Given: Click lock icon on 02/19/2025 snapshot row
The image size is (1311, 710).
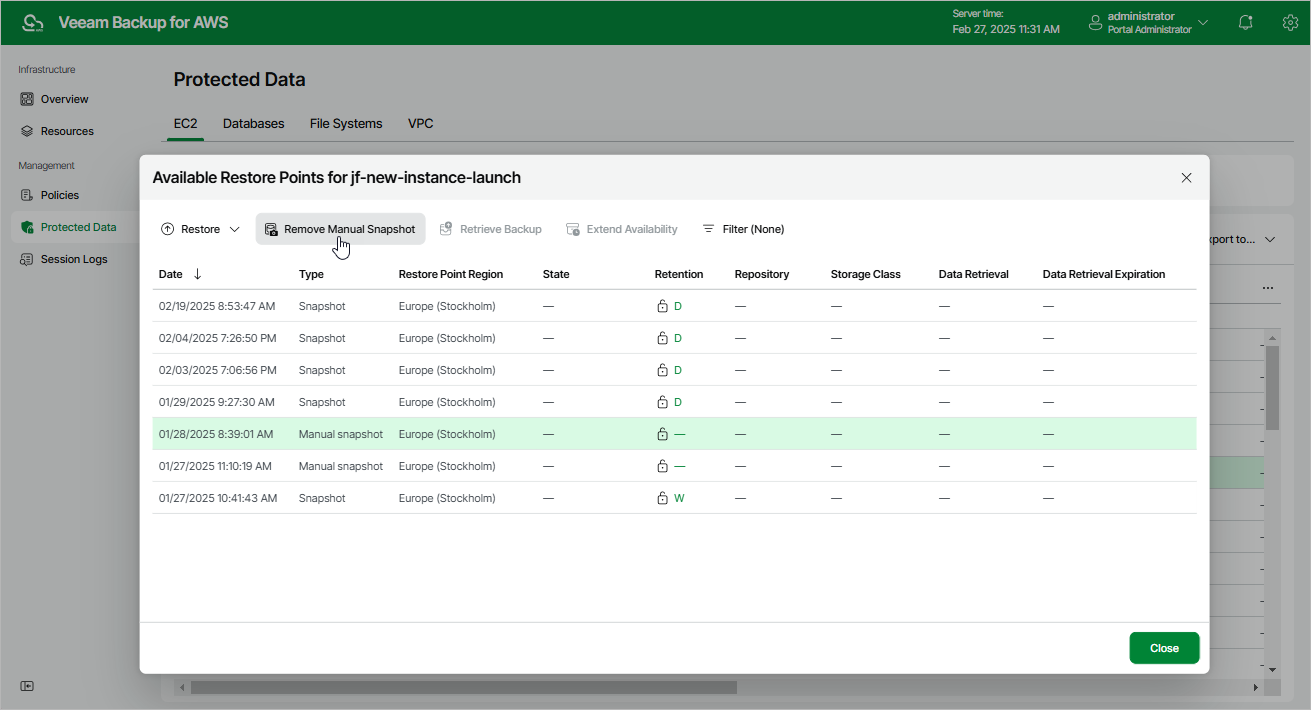Looking at the screenshot, I should coord(662,306).
